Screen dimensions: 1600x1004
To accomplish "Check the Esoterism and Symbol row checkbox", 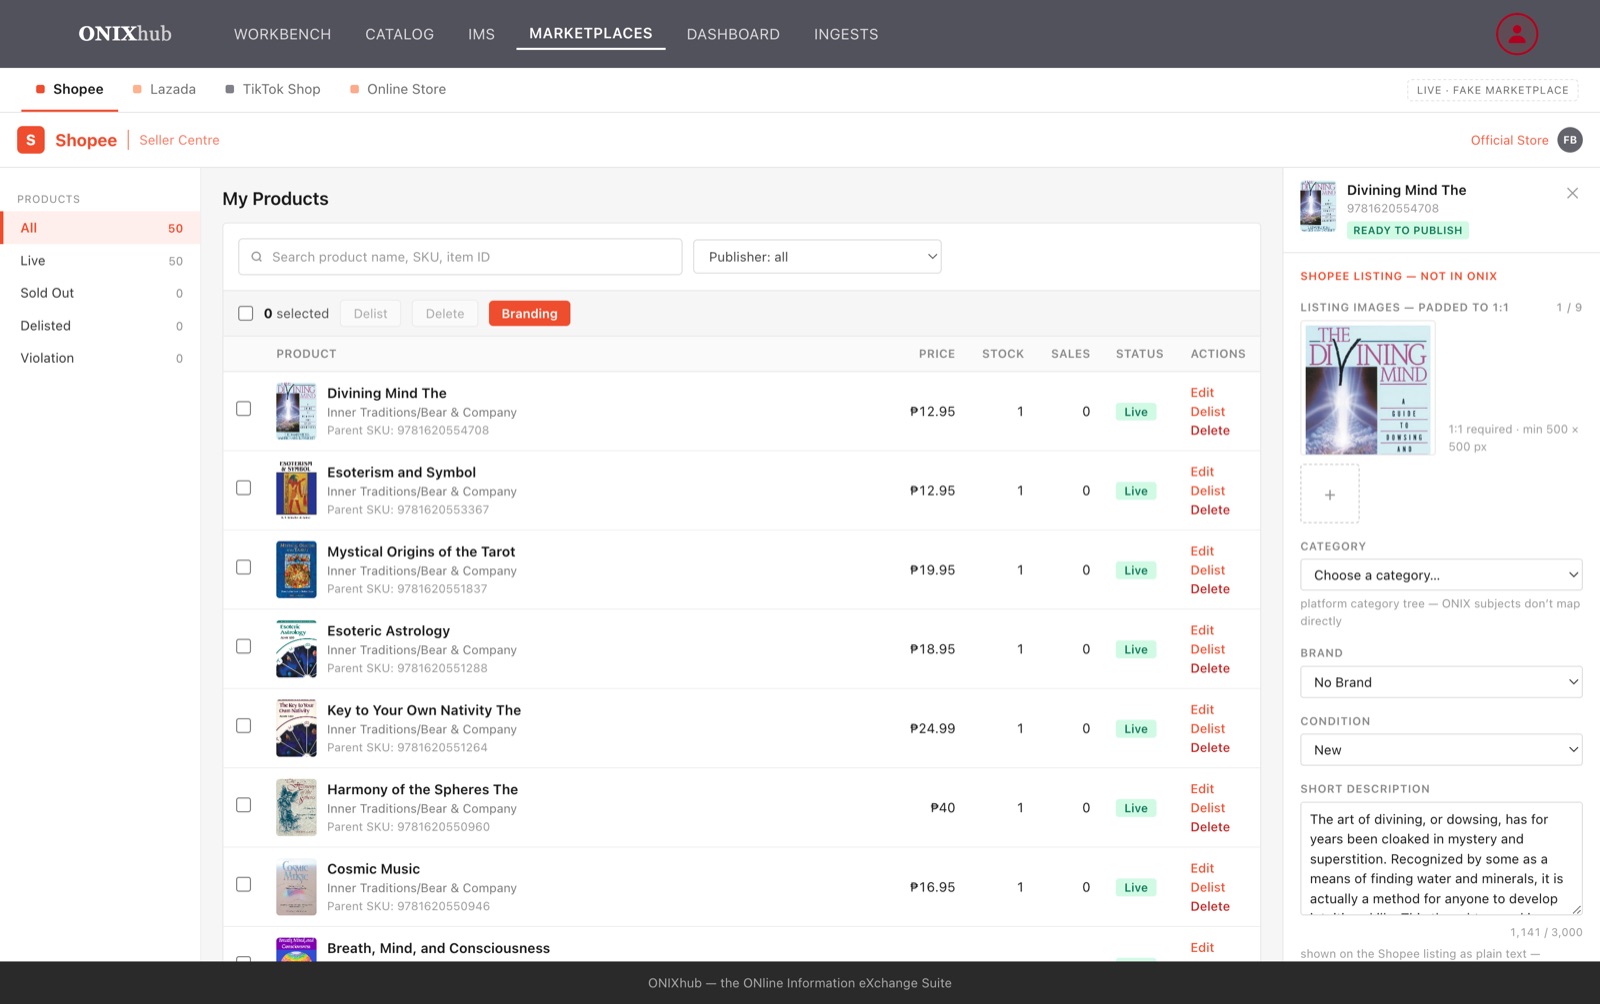I will tap(243, 487).
